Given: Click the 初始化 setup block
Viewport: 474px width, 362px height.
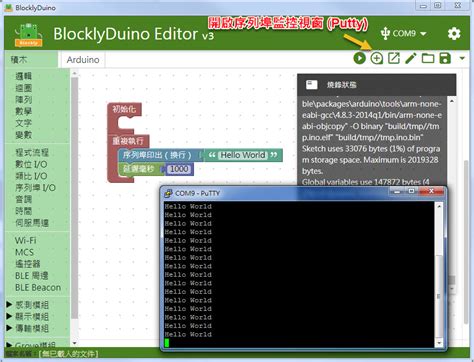Looking at the screenshot, I should pos(124,109).
